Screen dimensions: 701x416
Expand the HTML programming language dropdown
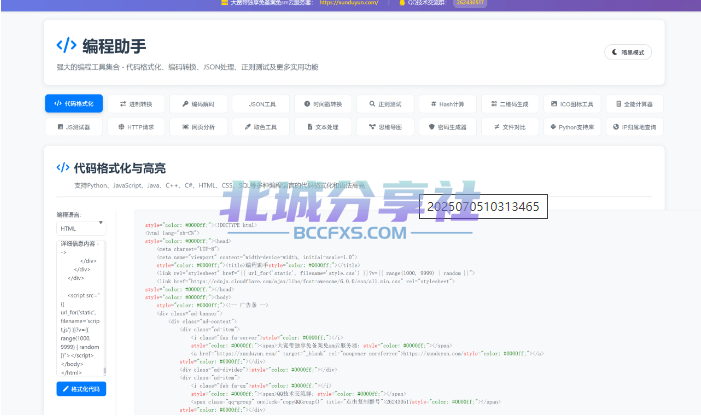pos(81,228)
